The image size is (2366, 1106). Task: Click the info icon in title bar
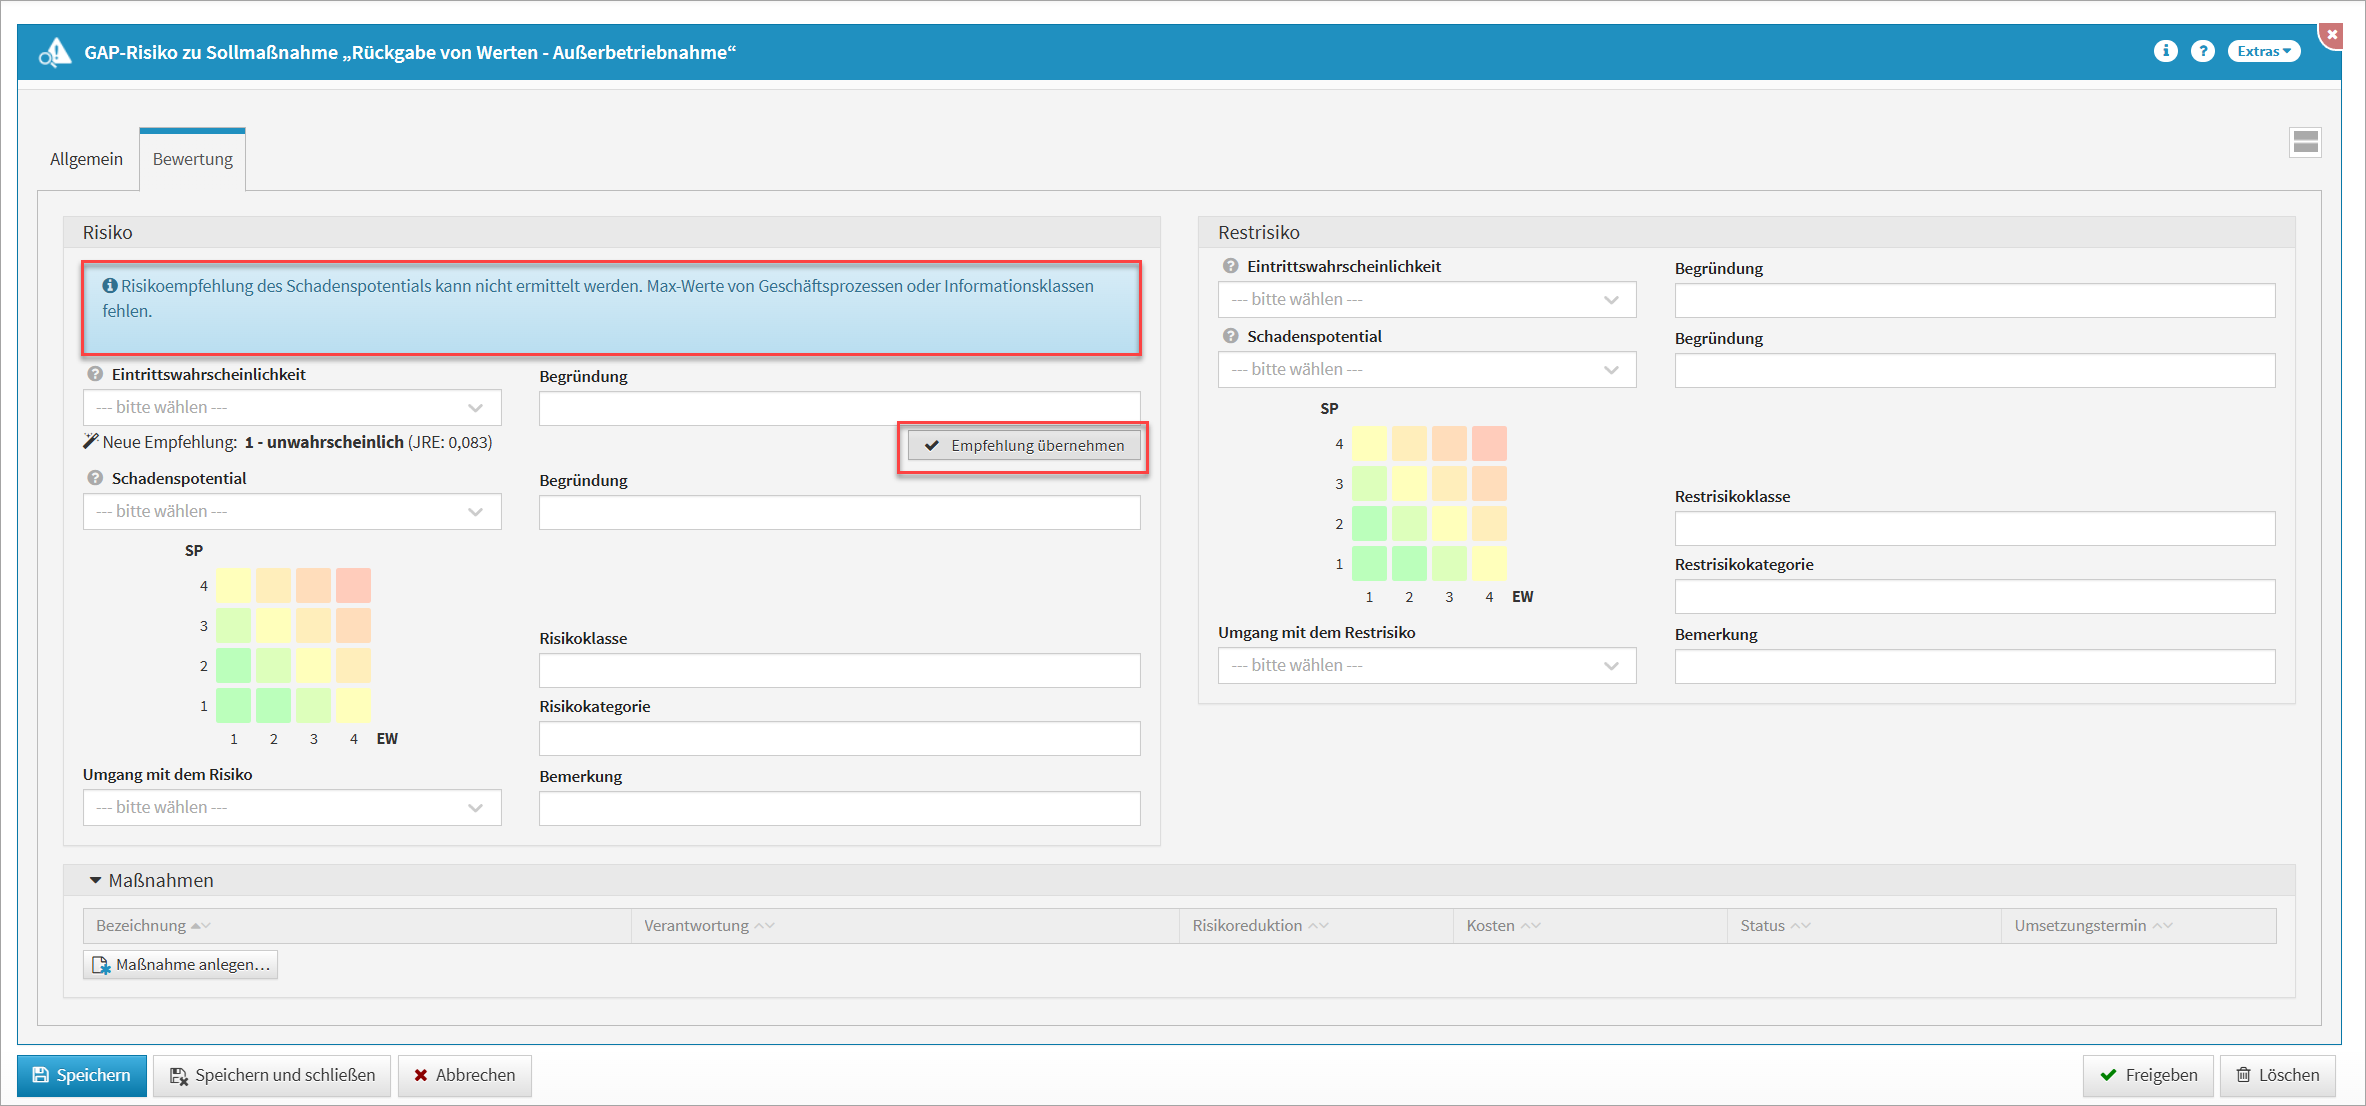tap(2165, 51)
